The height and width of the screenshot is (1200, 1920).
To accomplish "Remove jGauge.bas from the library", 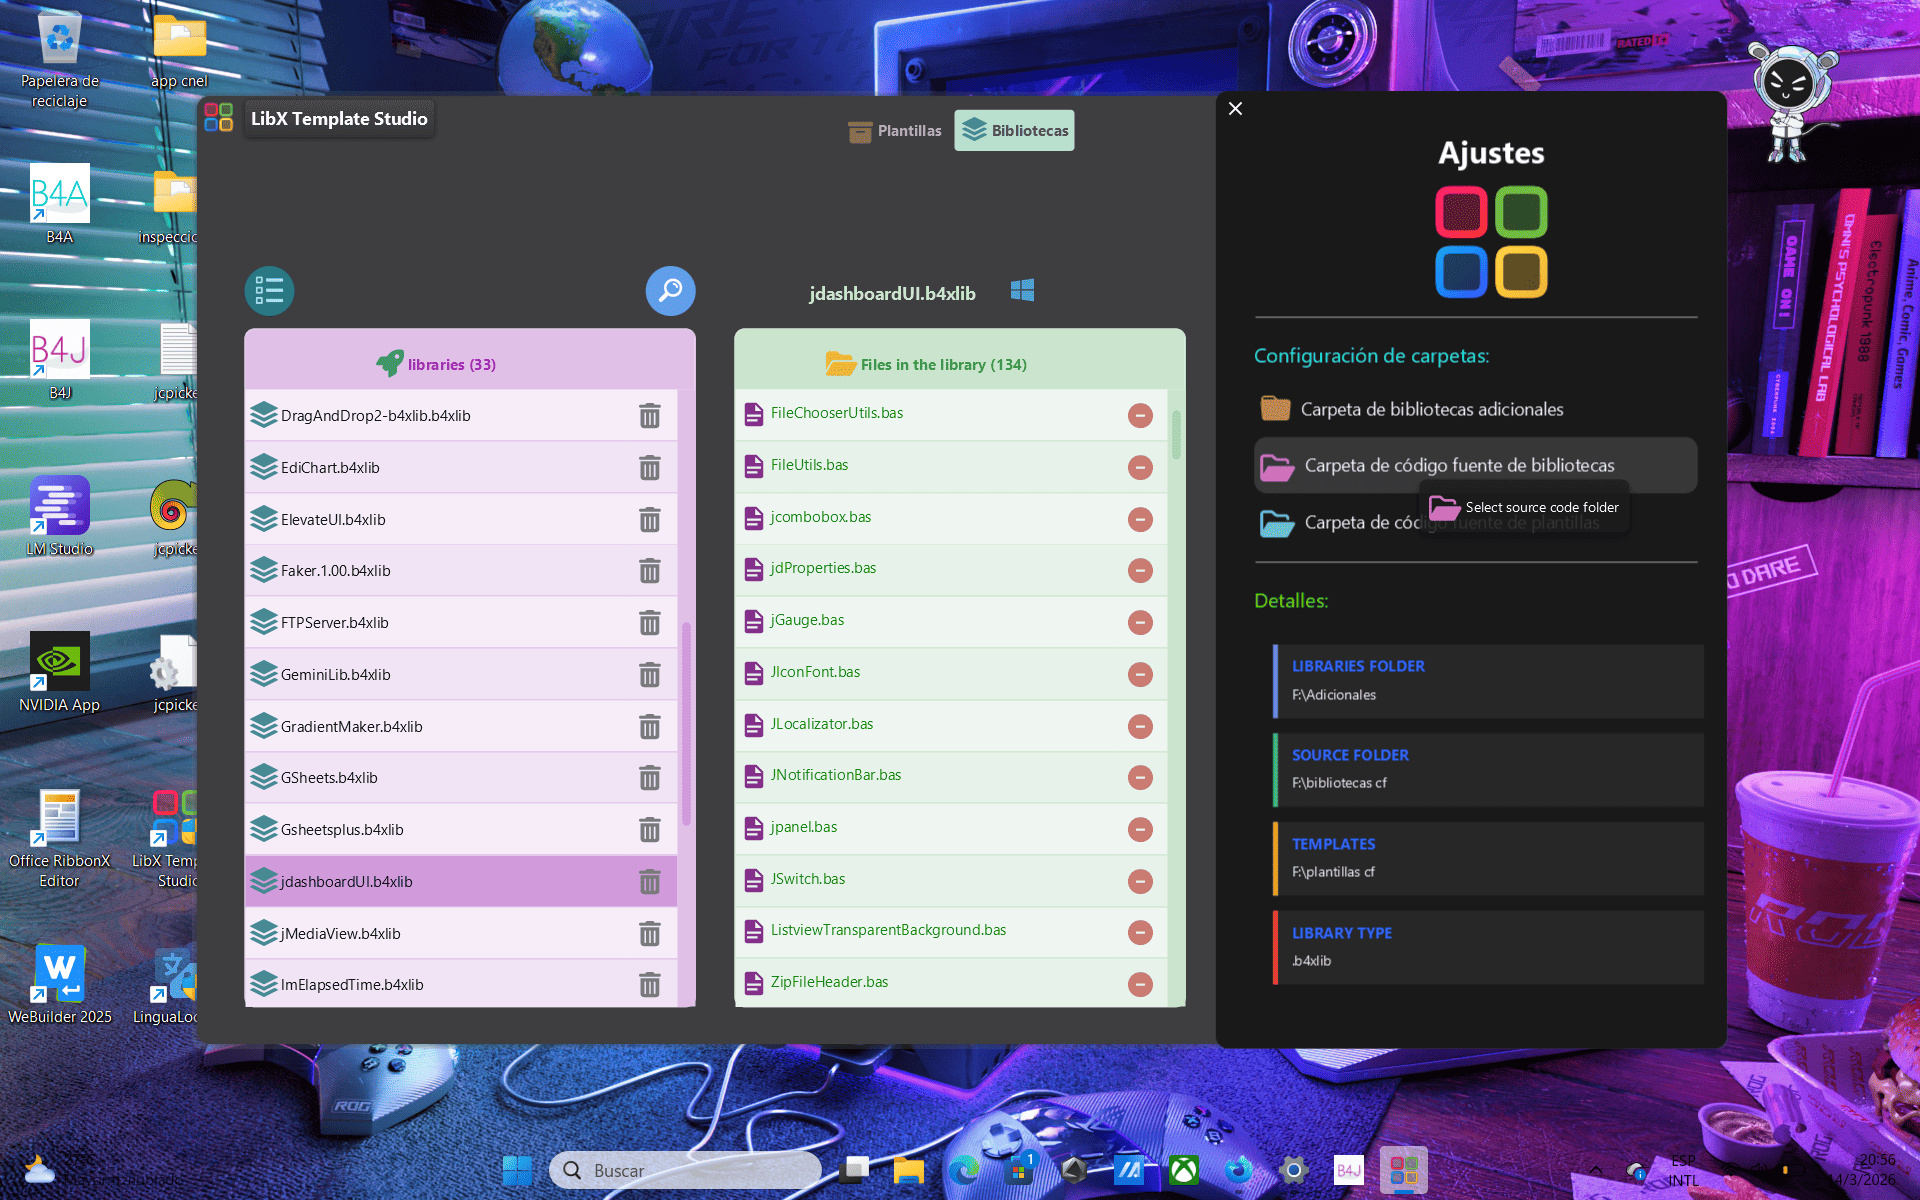I will tap(1140, 622).
